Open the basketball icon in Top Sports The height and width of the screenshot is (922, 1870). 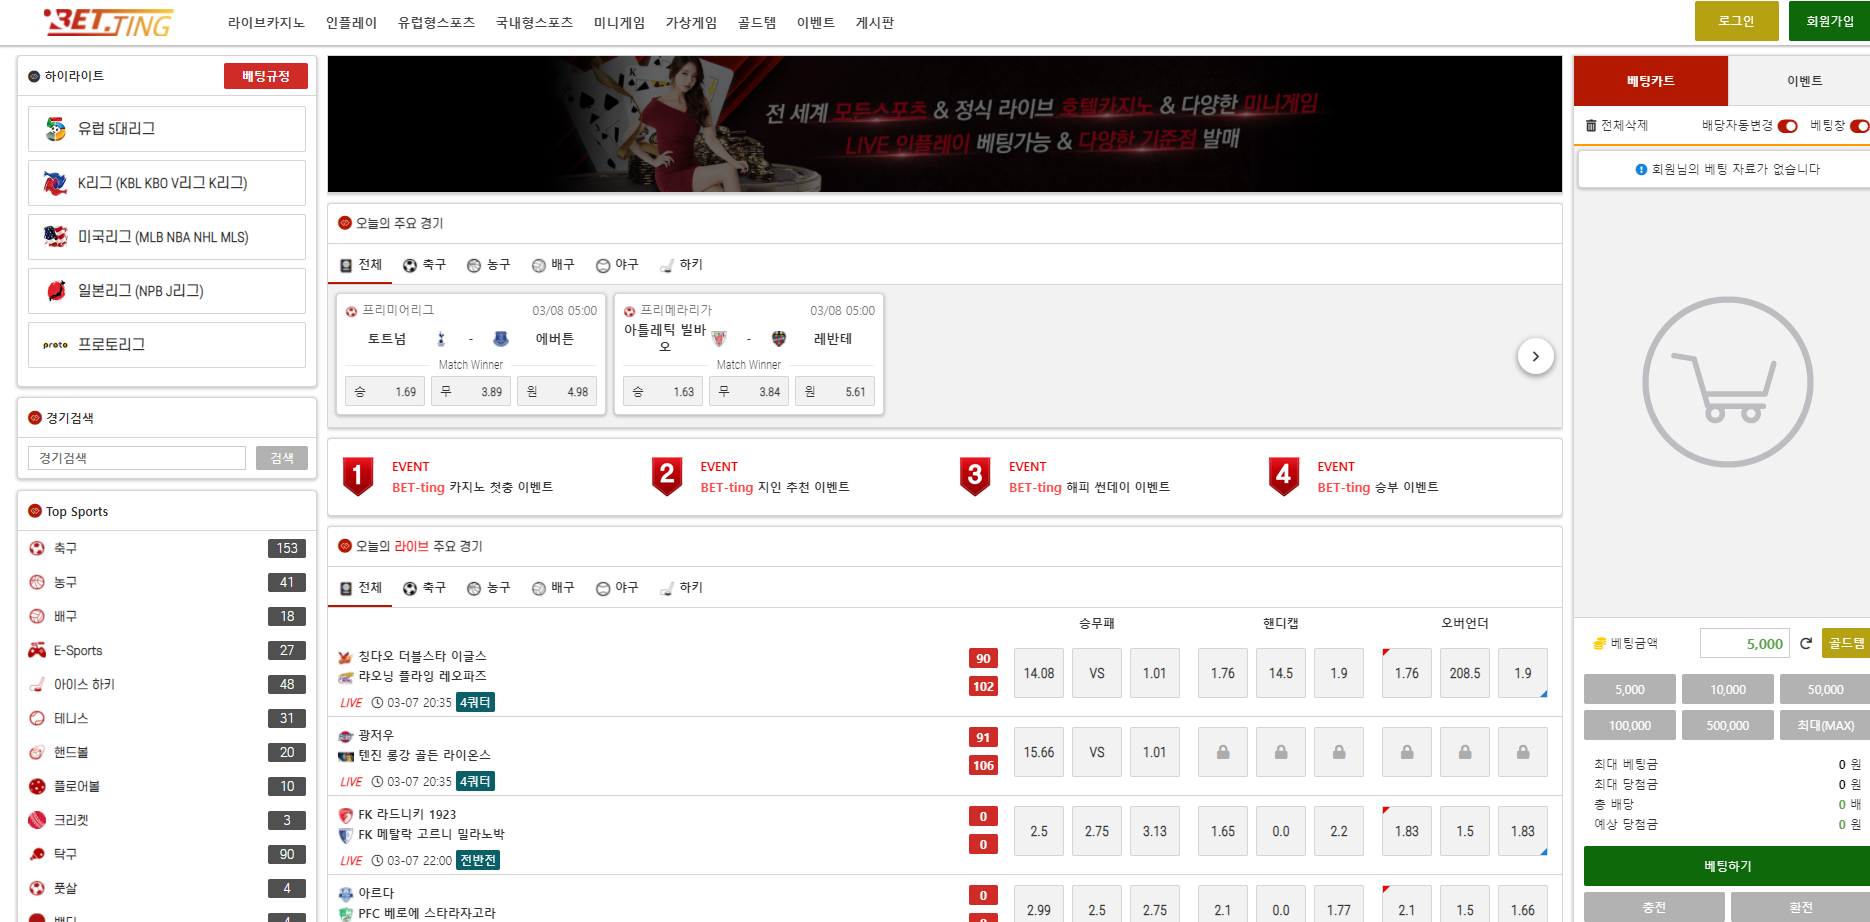37,582
